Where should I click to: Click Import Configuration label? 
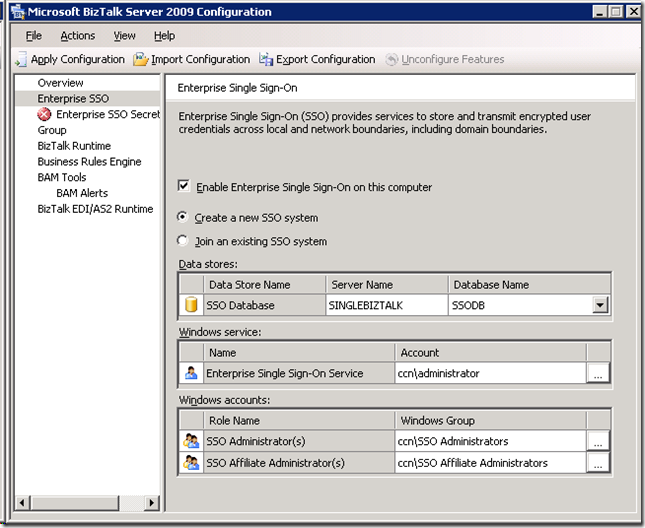[x=201, y=60]
